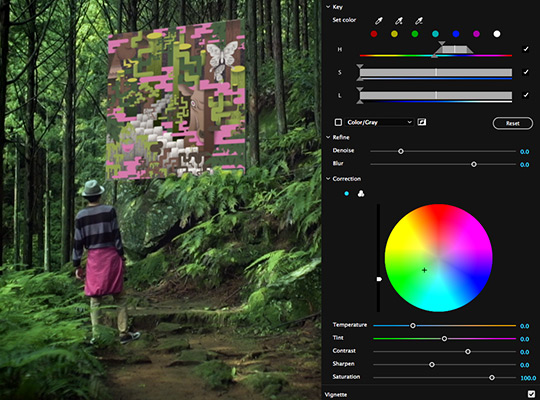Collapse the Key section
Screen dimensions: 540x400
tap(328, 7)
